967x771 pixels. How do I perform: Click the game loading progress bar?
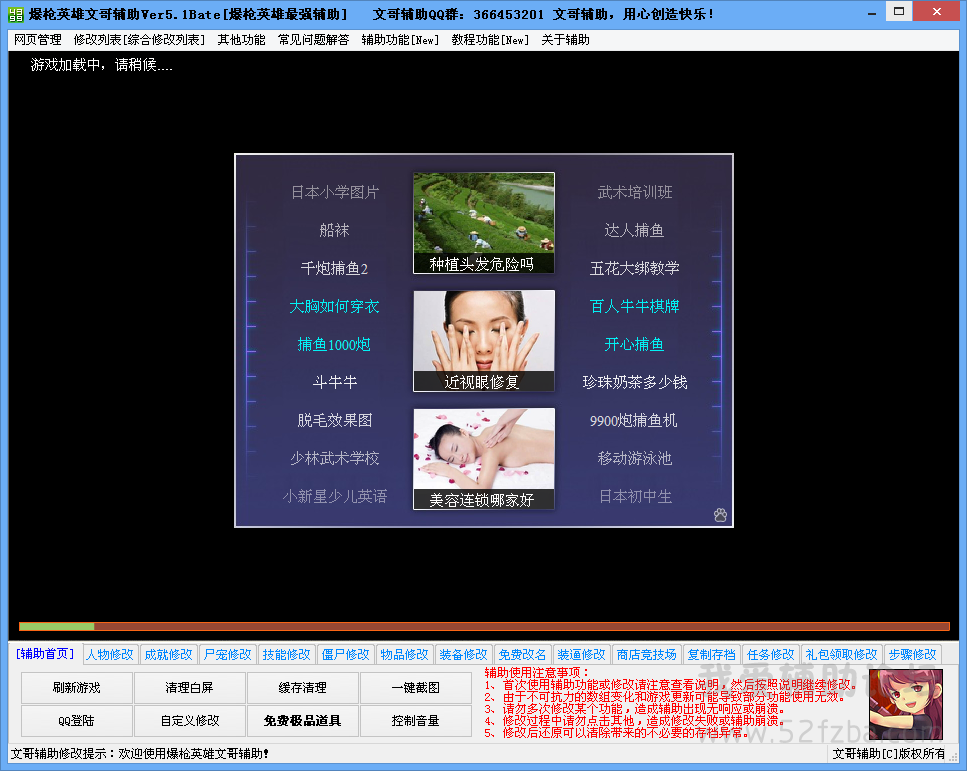(x=484, y=627)
